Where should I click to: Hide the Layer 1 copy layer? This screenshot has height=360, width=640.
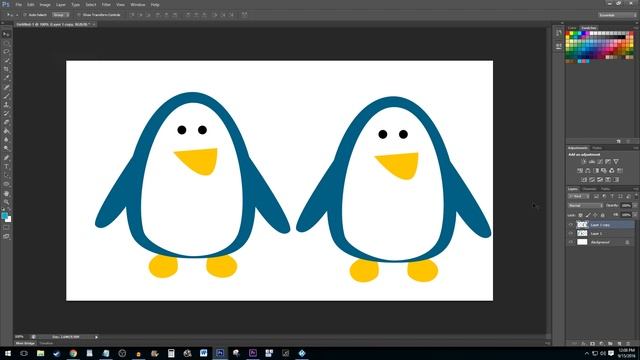571,224
